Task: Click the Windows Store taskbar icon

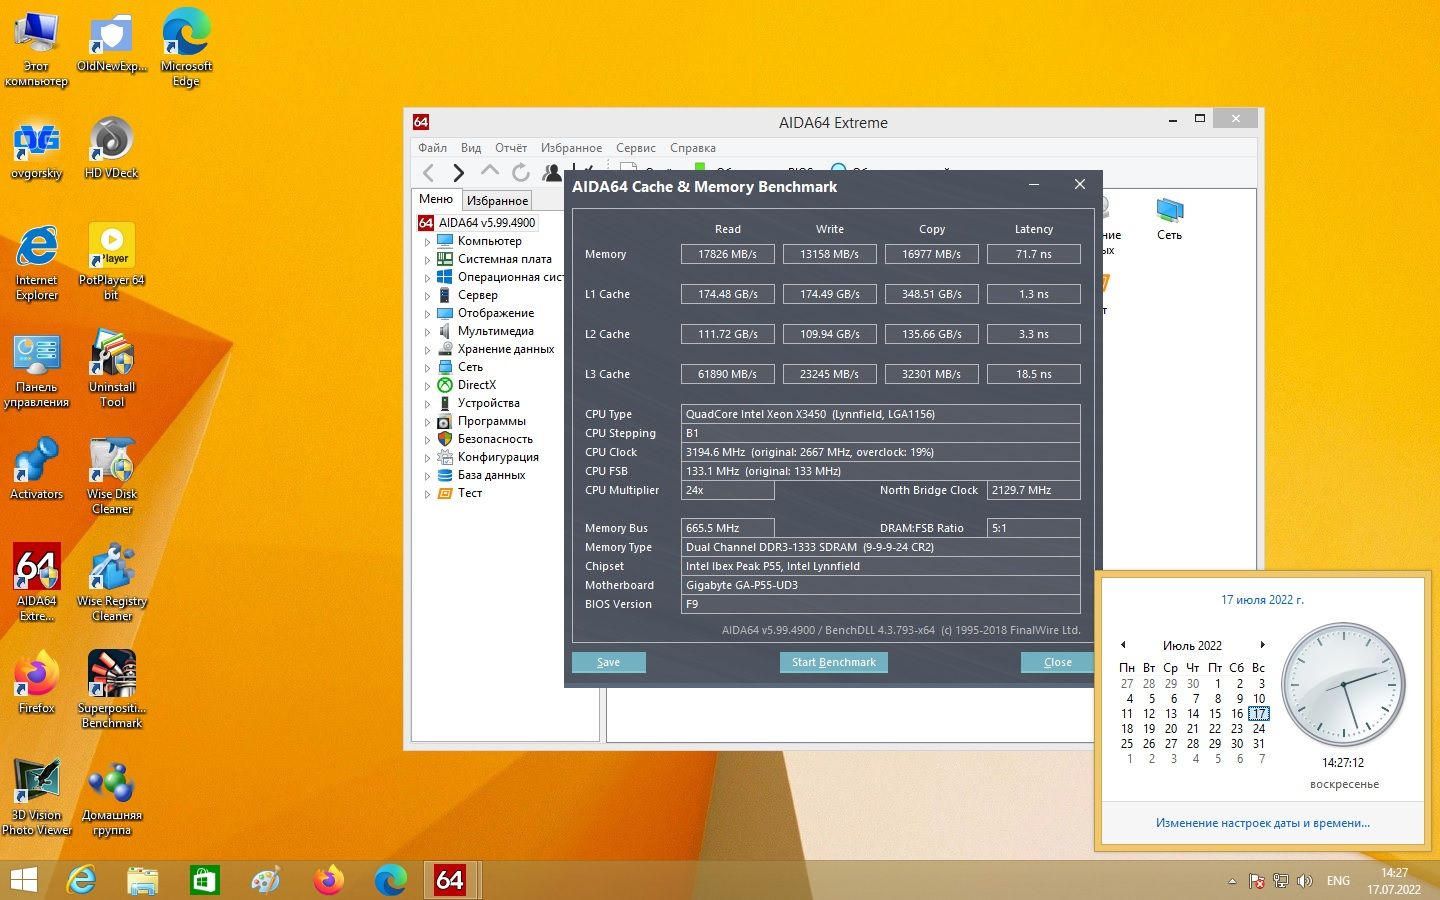Action: pos(204,880)
